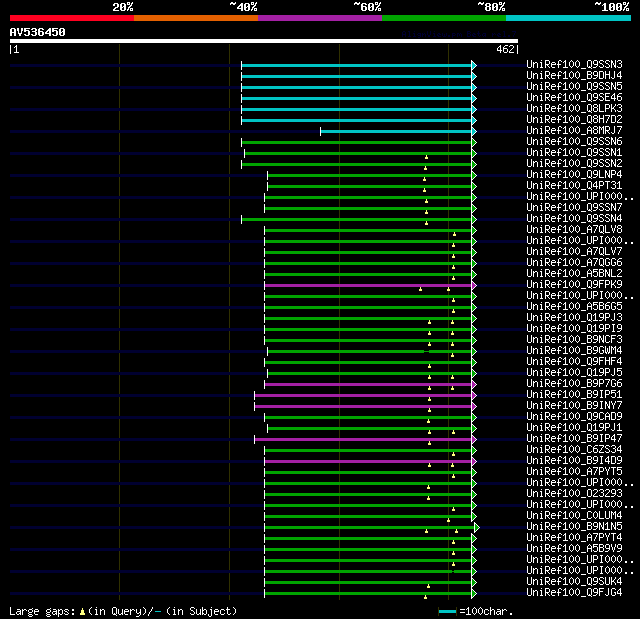640x619 pixels.
Task: Select the UniRef100_A5B9V9 label
Action: click(x=574, y=549)
